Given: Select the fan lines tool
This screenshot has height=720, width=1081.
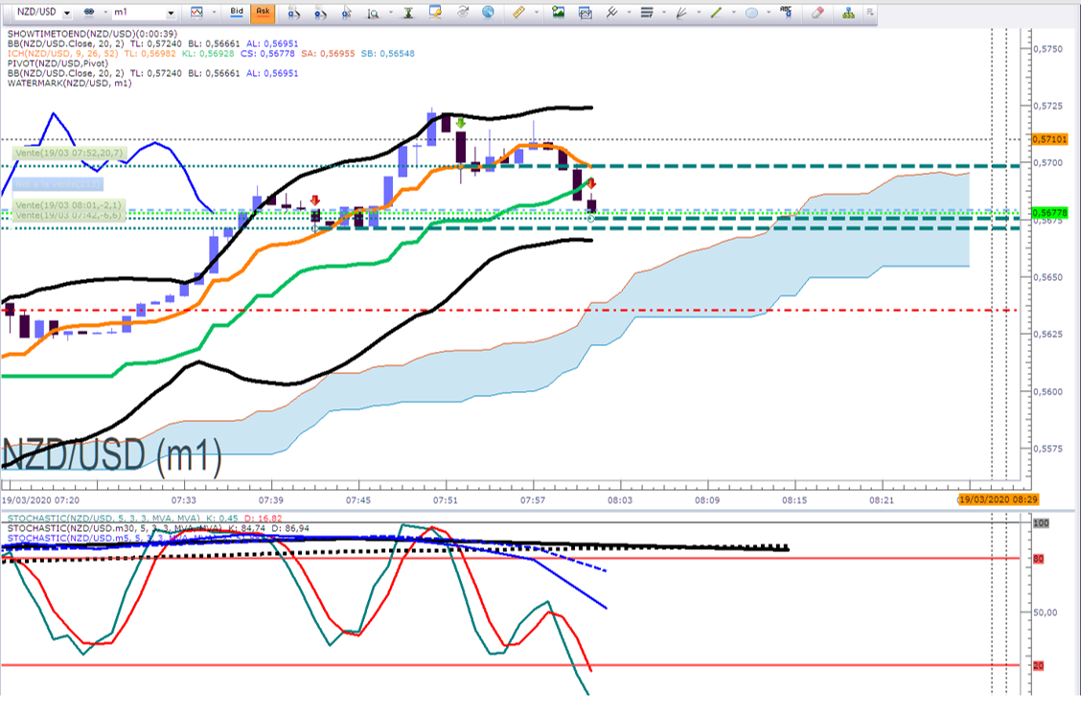Looking at the screenshot, I should coord(682,12).
